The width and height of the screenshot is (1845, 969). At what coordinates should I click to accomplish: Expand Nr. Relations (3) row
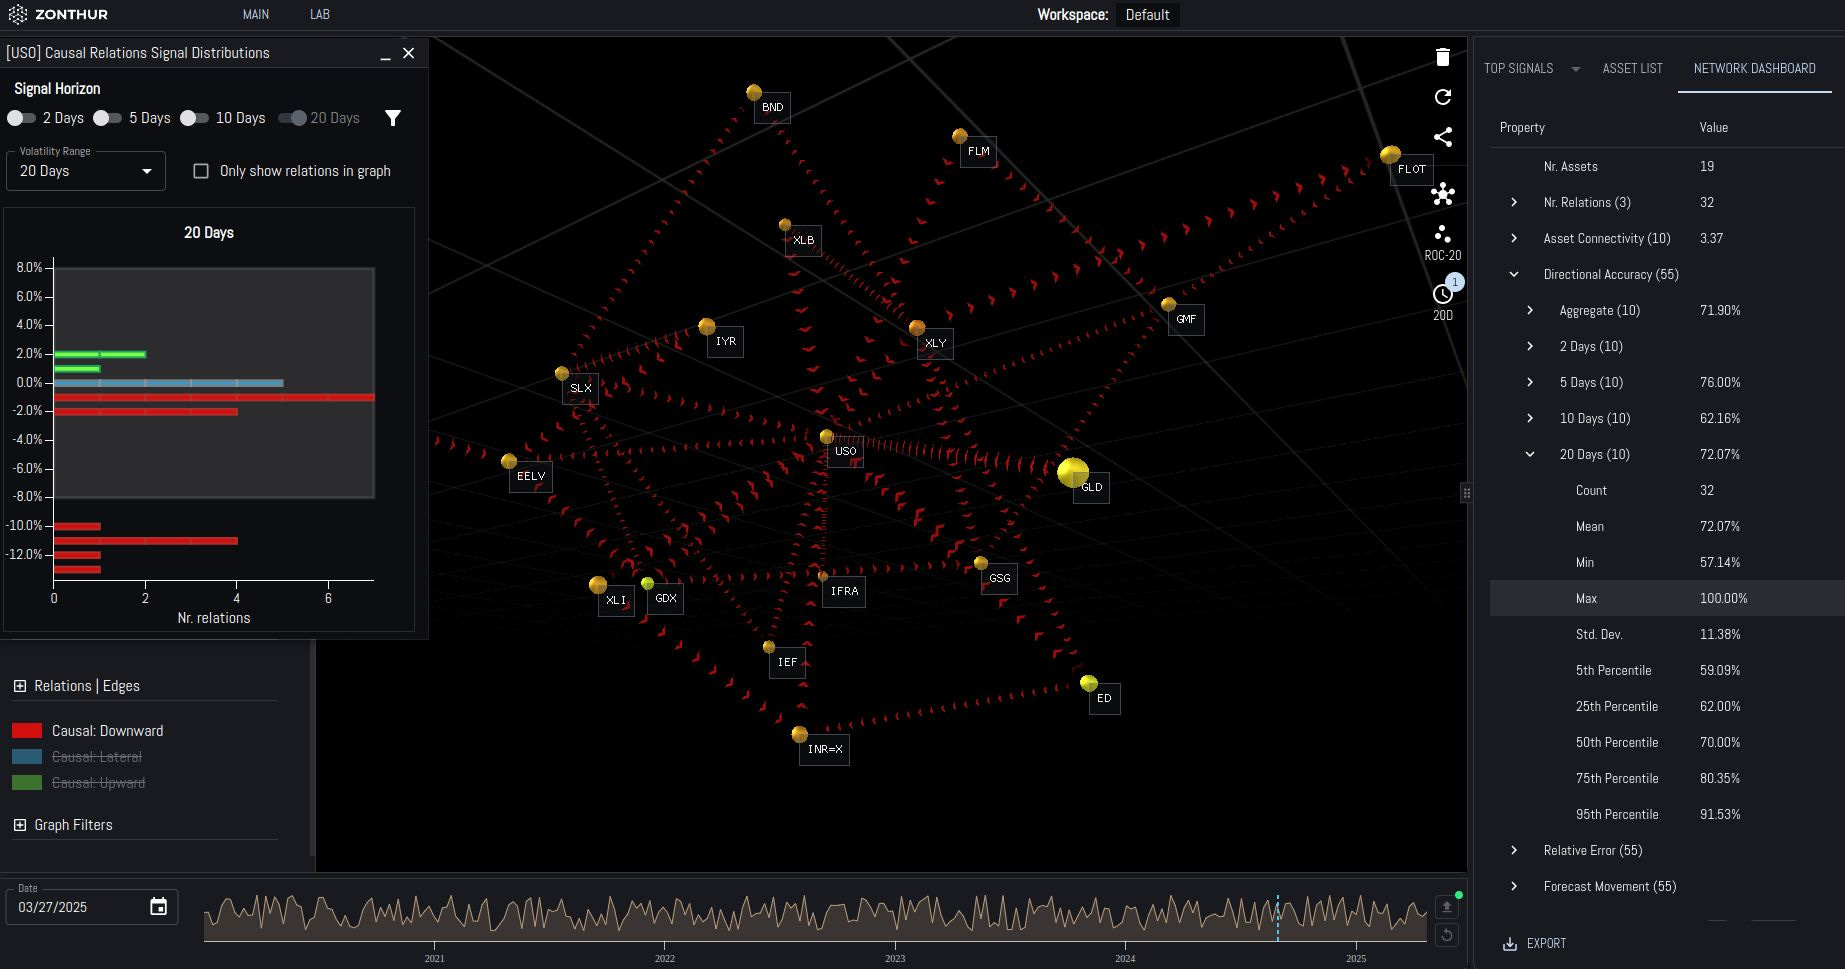click(x=1514, y=202)
